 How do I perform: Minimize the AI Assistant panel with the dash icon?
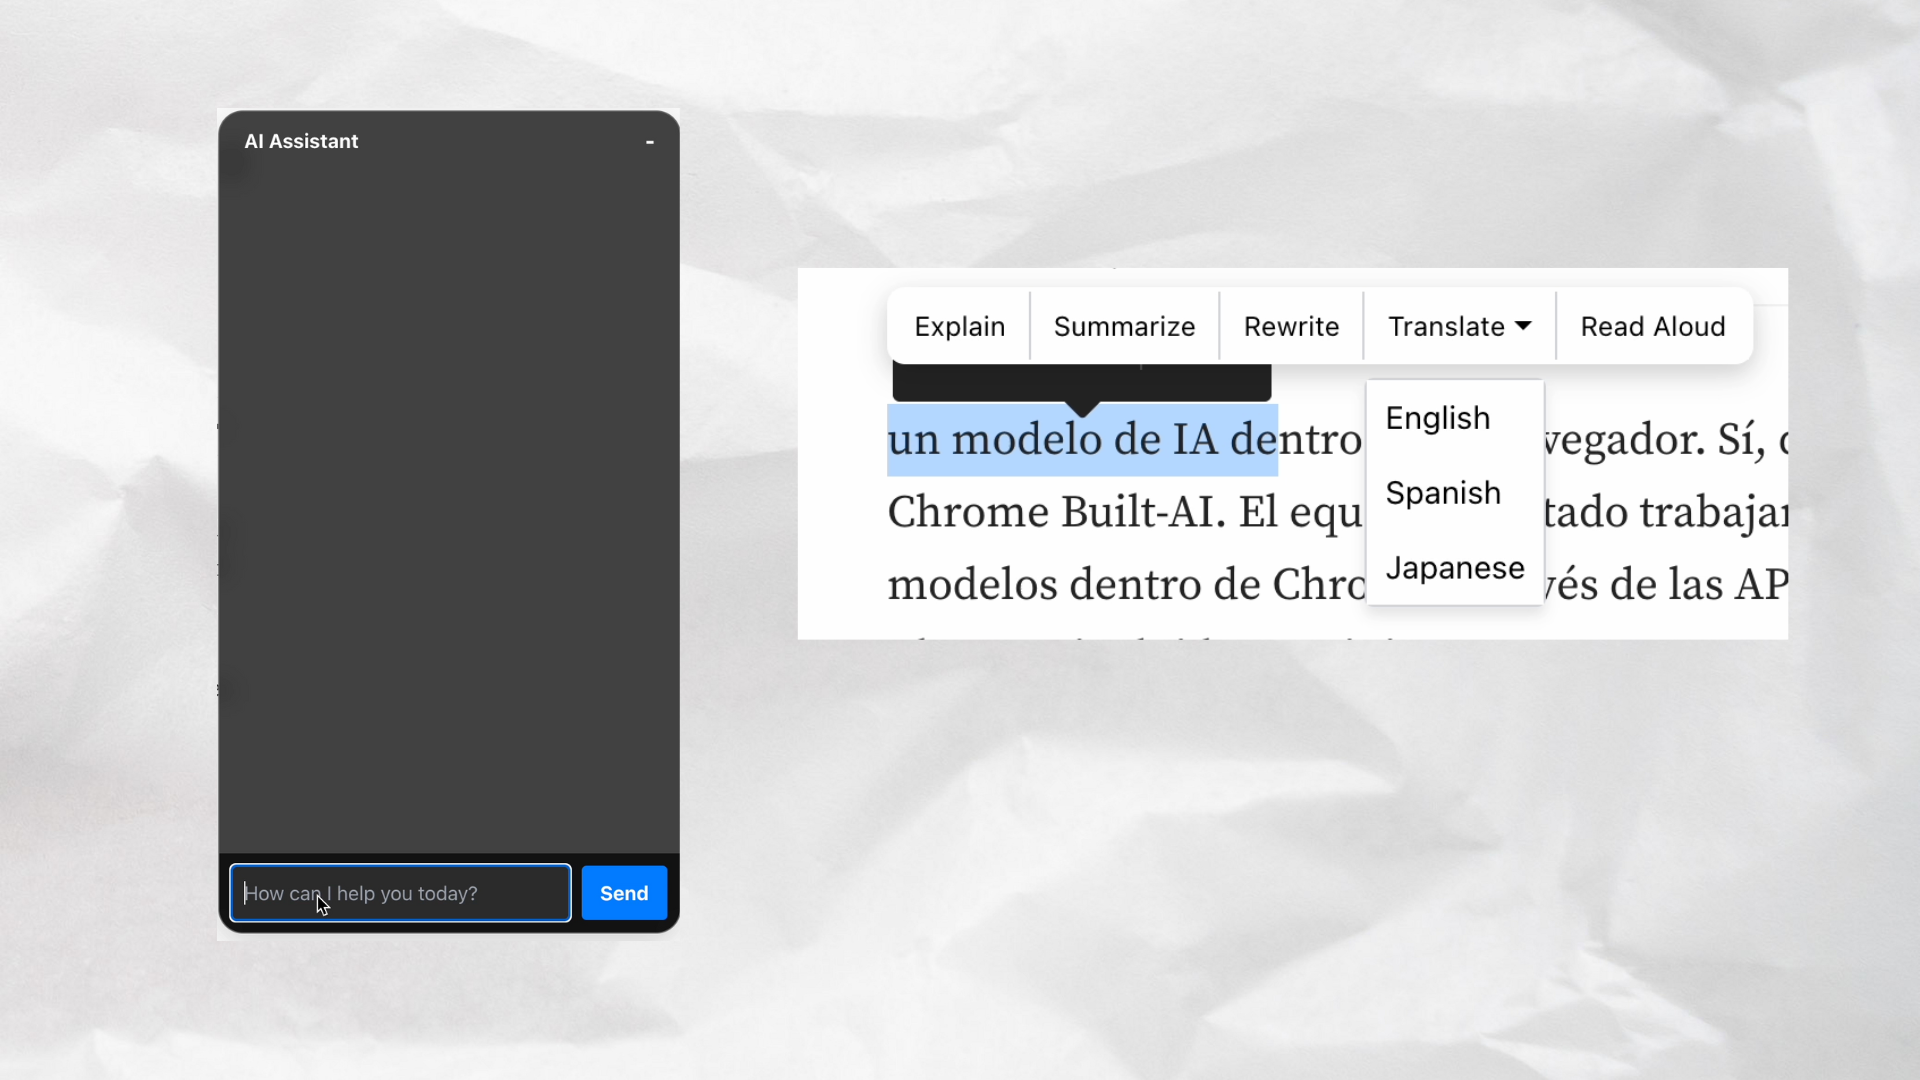(x=649, y=142)
